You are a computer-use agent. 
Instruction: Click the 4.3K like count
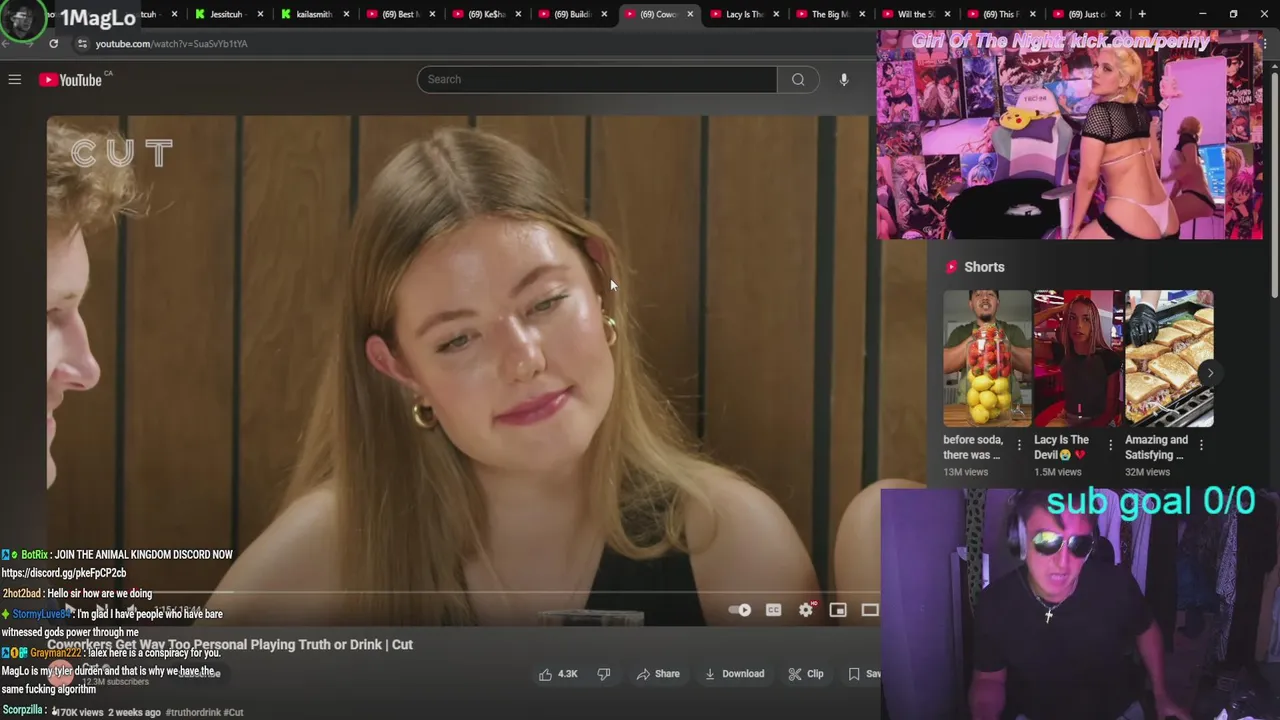(568, 674)
